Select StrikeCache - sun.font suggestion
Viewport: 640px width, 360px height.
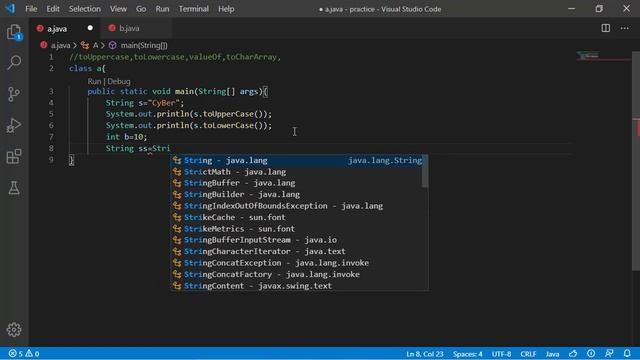297,217
